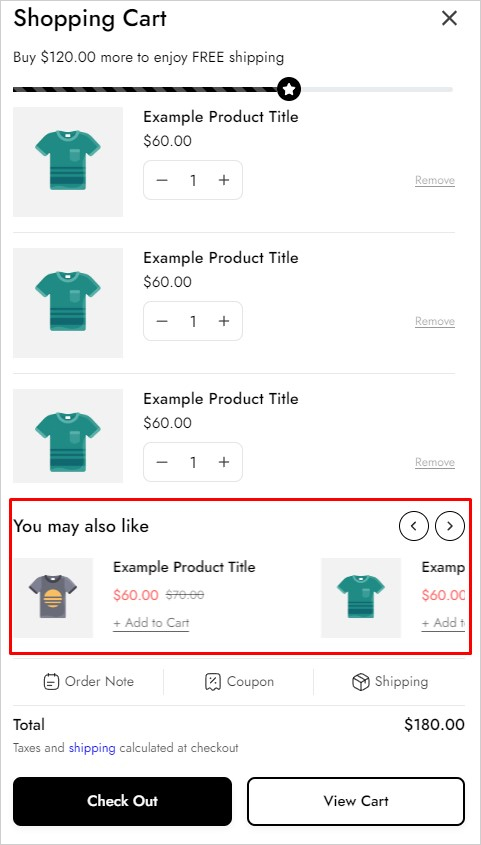Click the View Cart button
This screenshot has height=845, width=481.
click(356, 801)
